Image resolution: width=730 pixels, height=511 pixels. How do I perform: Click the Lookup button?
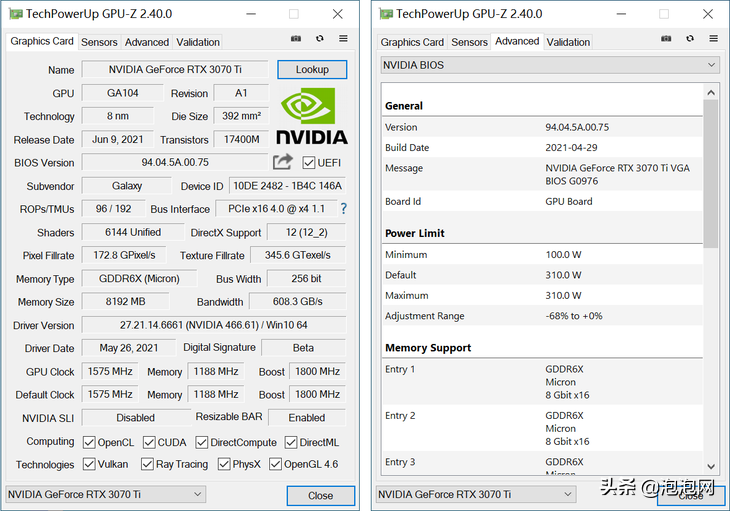tap(312, 69)
